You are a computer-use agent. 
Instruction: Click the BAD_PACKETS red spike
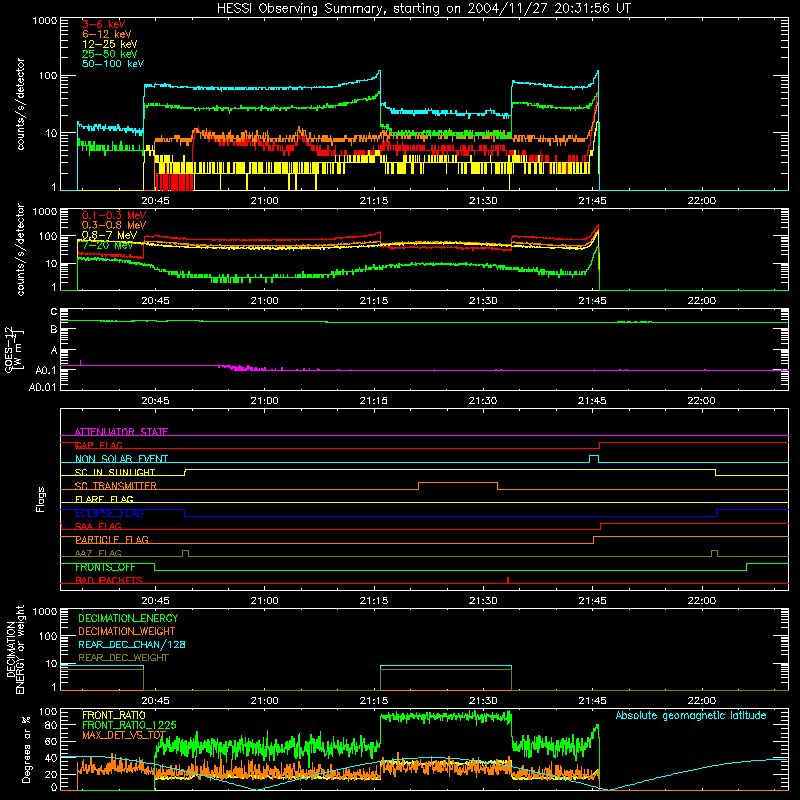(508, 580)
